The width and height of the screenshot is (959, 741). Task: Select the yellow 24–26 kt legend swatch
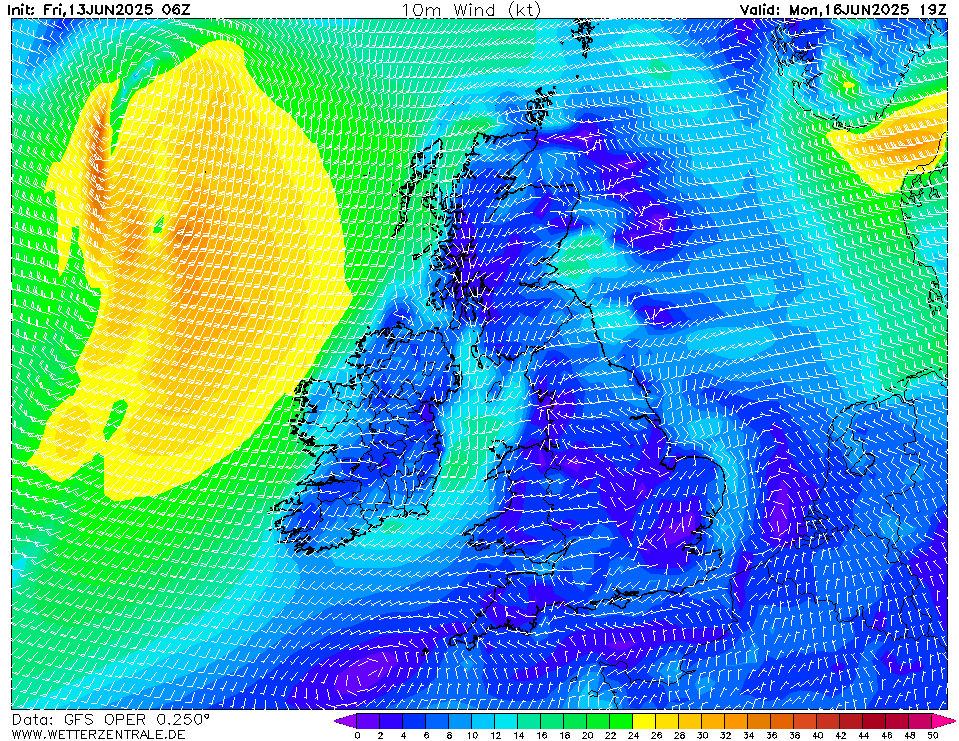click(645, 720)
